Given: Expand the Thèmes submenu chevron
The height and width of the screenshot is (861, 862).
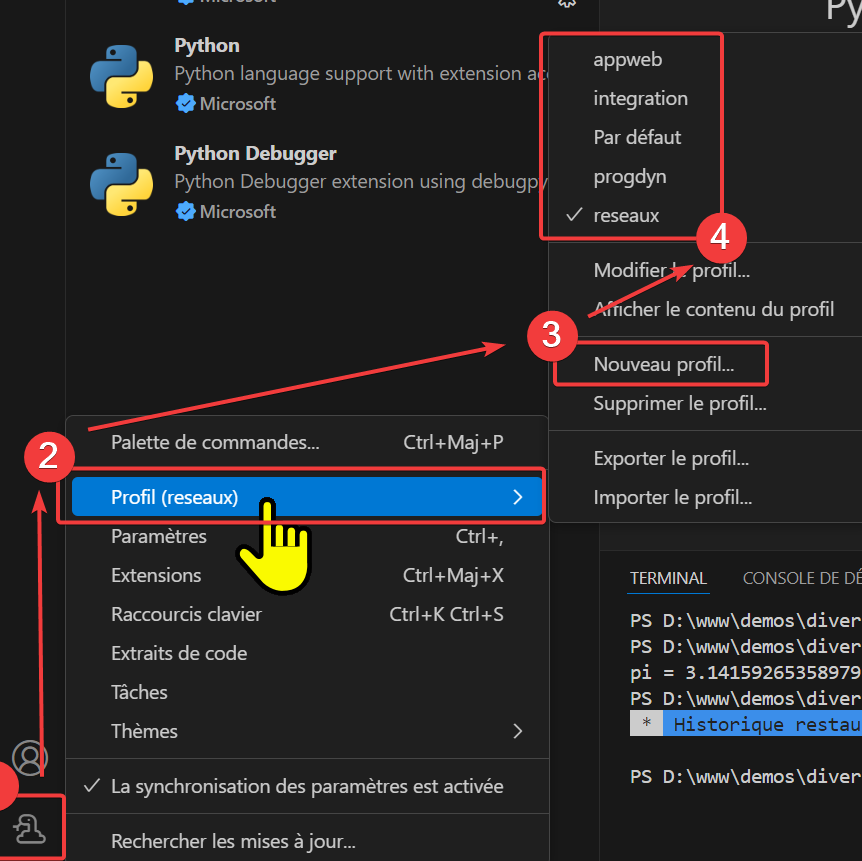Looking at the screenshot, I should pos(517,731).
